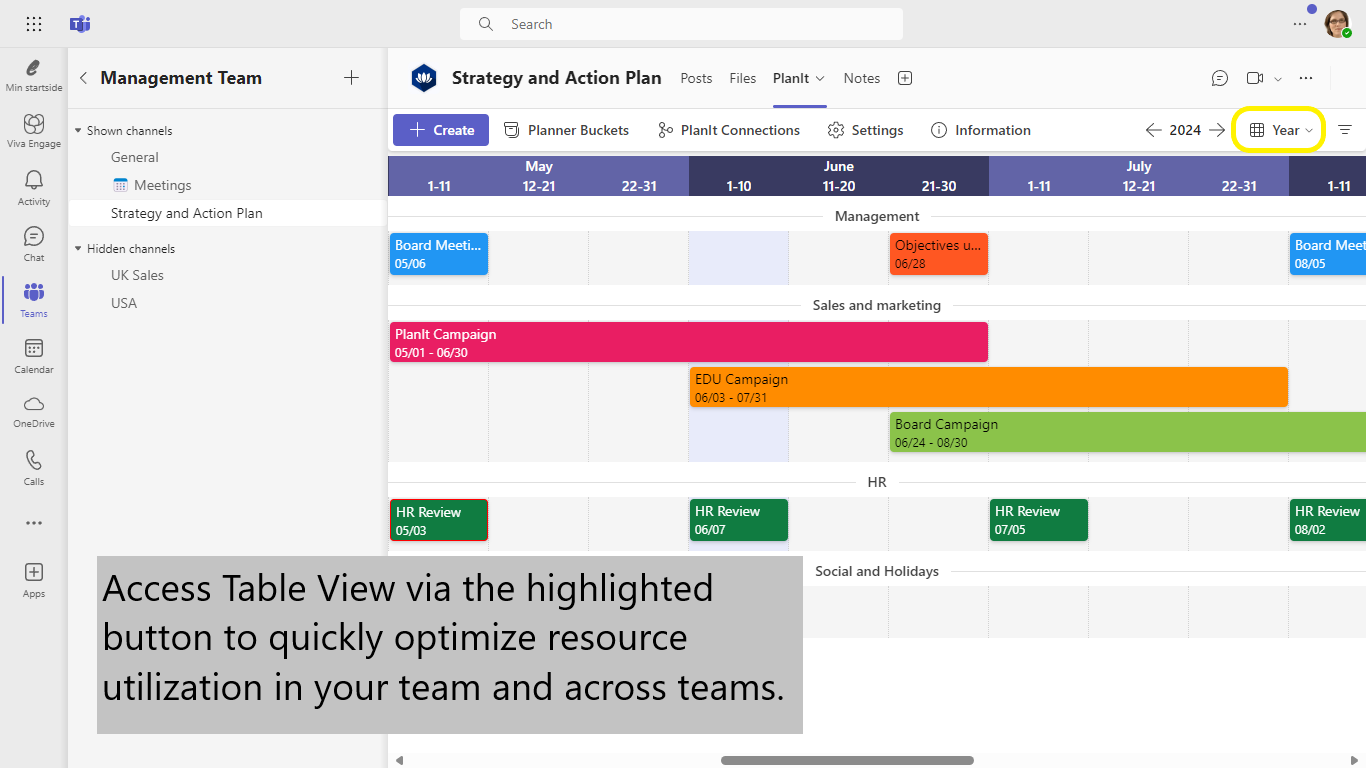This screenshot has width=1366, height=768.
Task: Open PlanIt Connections
Action: [x=729, y=130]
